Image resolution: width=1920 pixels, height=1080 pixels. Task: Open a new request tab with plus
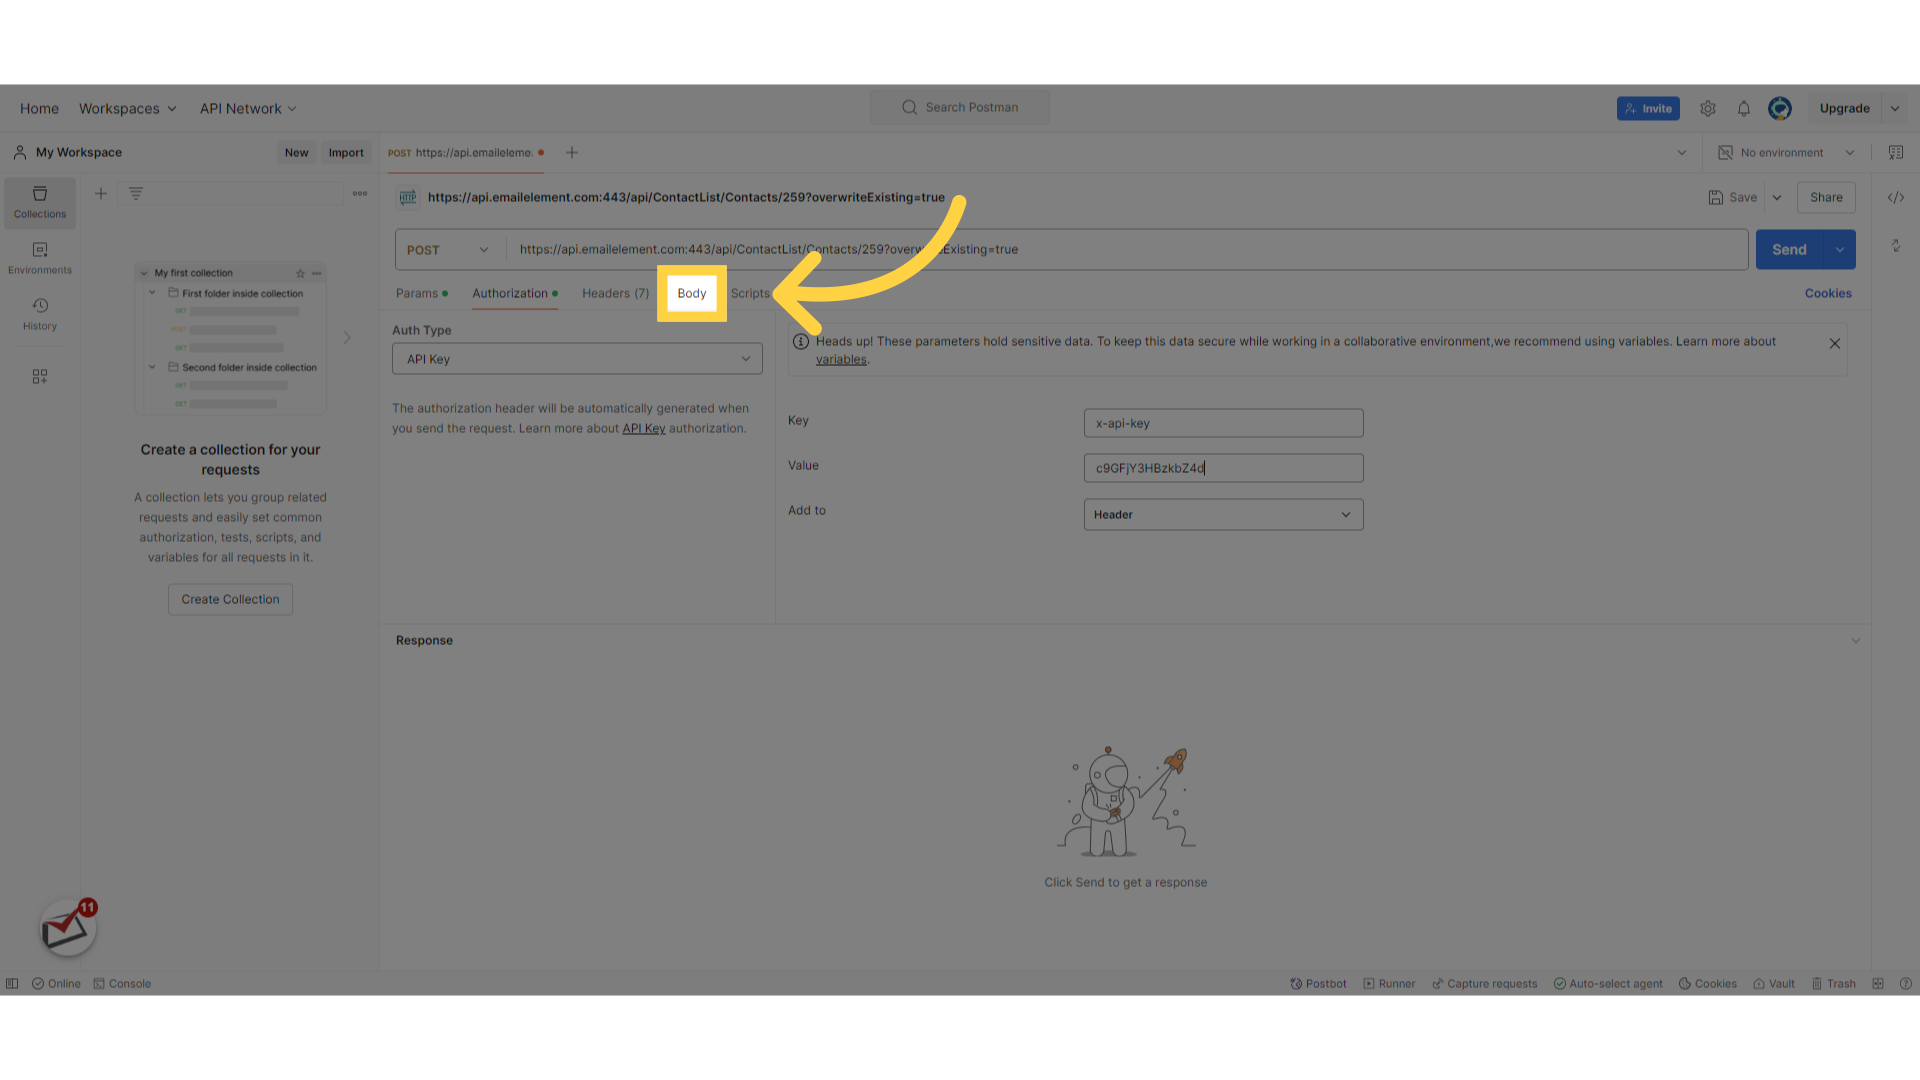[572, 153]
